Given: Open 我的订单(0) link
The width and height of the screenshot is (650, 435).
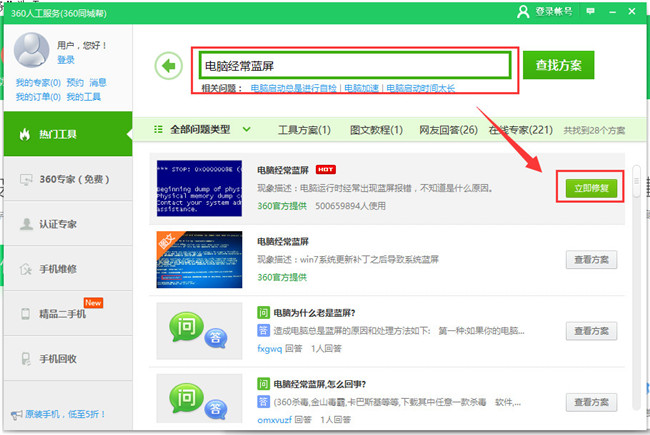Looking at the screenshot, I should (x=38, y=97).
